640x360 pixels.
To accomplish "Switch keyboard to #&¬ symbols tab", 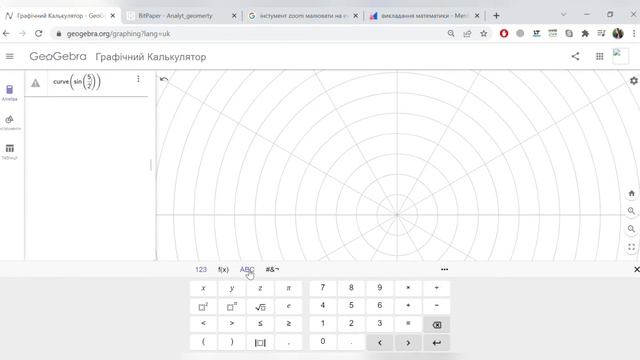I will (272, 269).
